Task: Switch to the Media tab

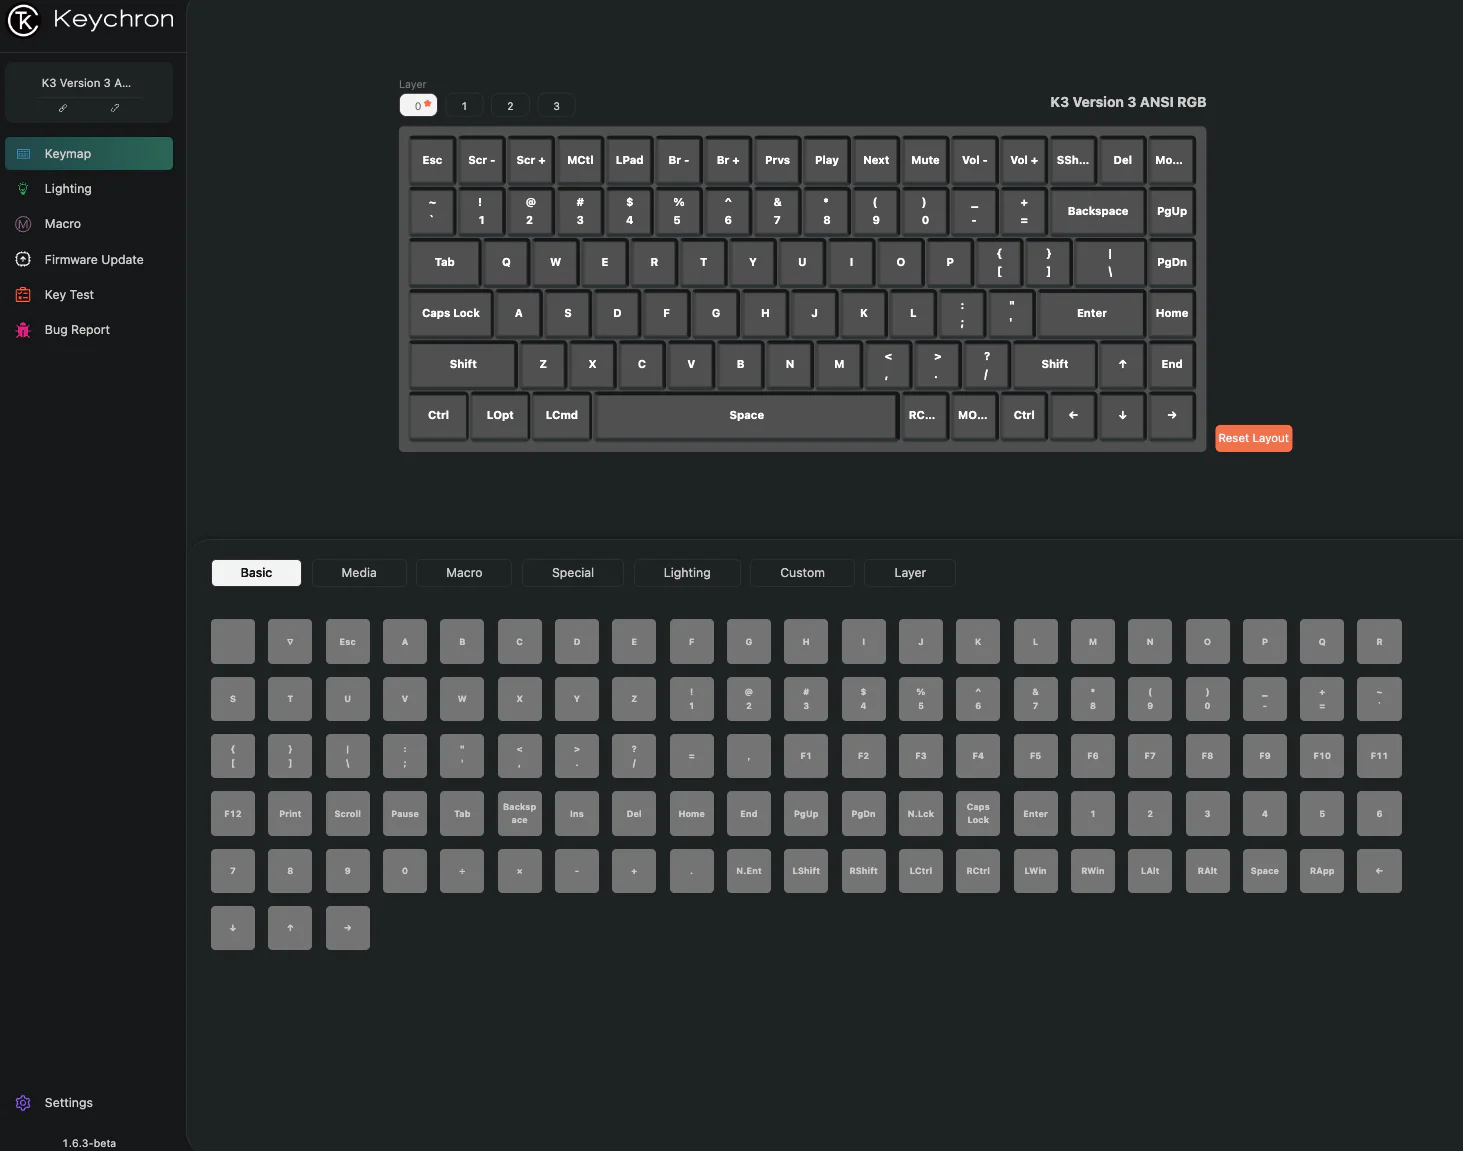Action: (x=359, y=572)
